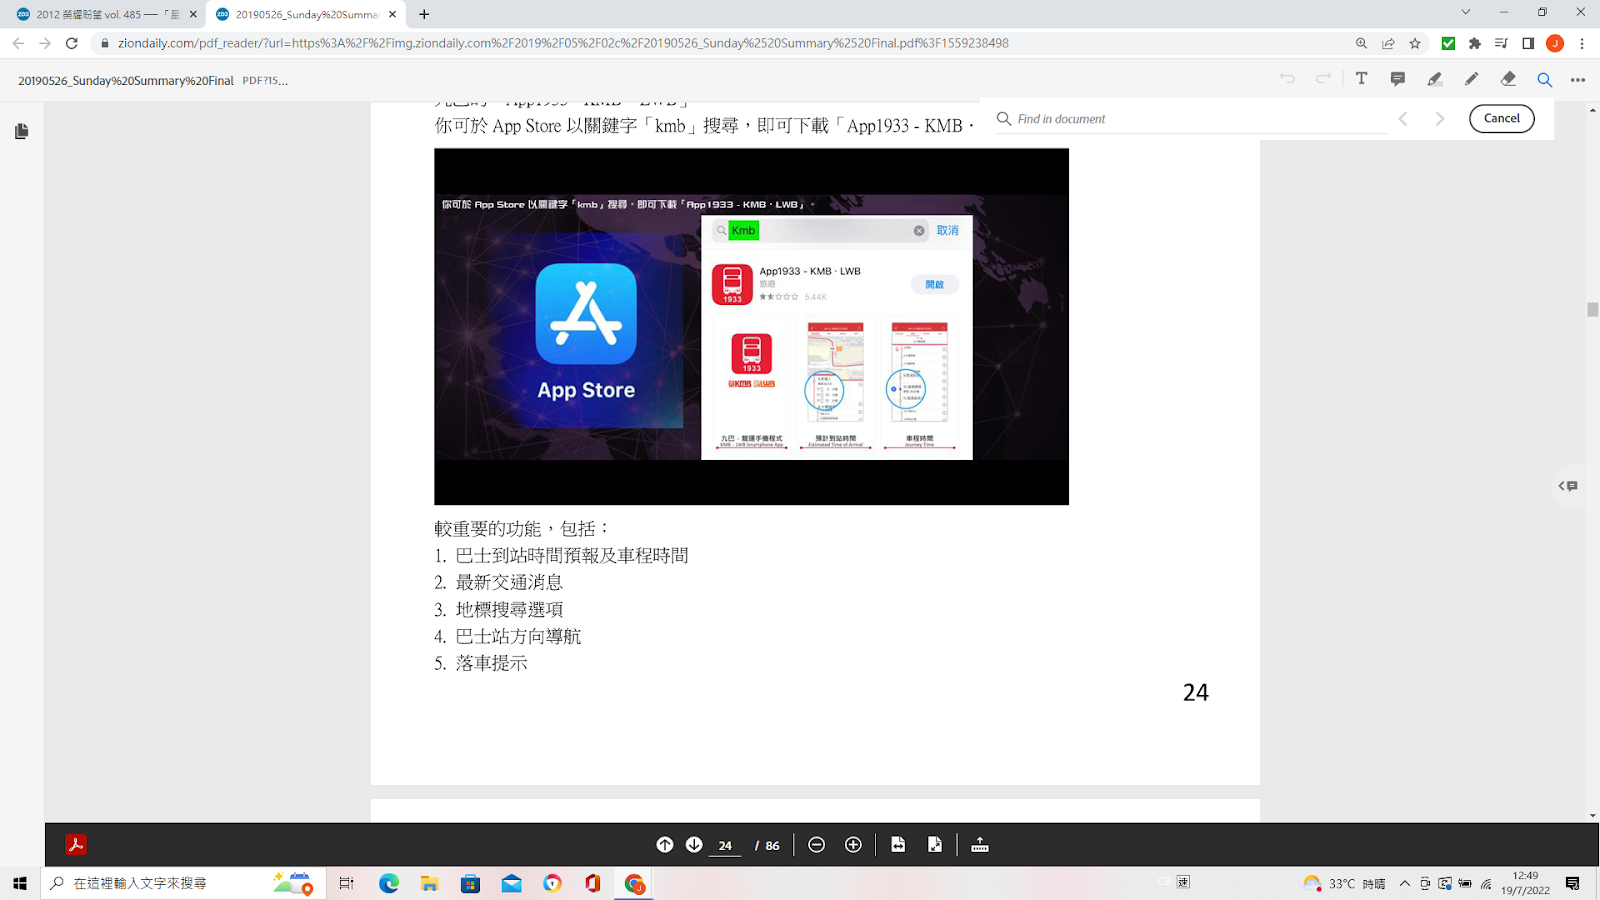
Task: Open the Windows notification center
Action: pyautogui.click(x=1573, y=883)
